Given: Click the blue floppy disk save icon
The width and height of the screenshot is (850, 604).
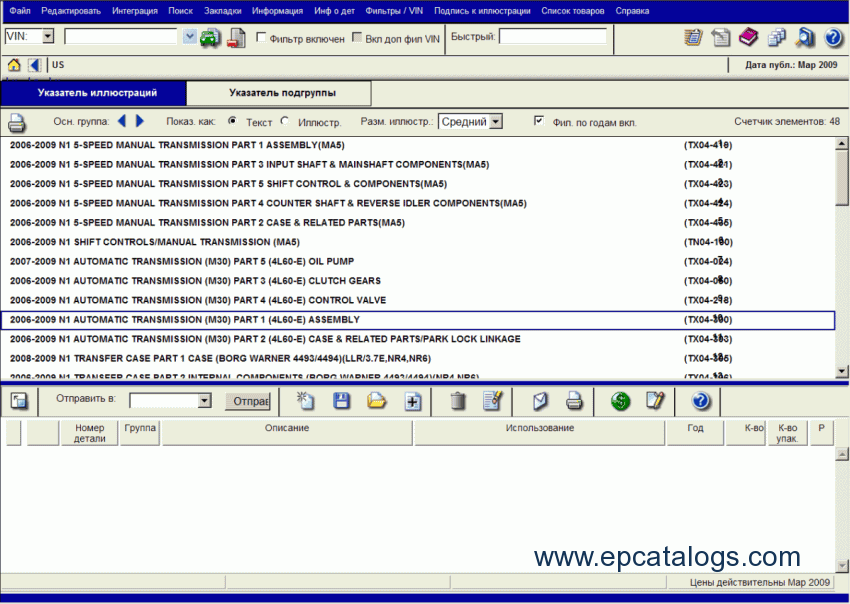Looking at the screenshot, I should coord(342,401).
